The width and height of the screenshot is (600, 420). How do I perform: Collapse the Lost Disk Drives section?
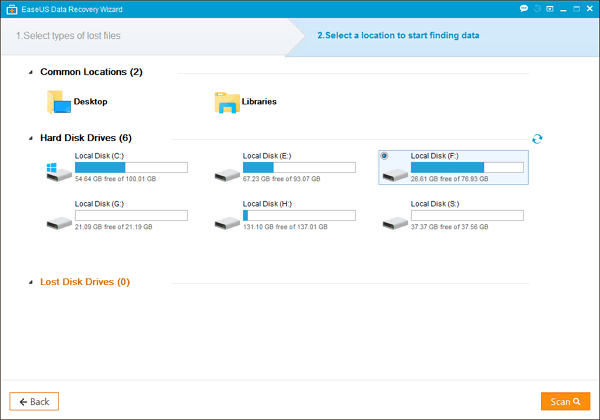31,282
